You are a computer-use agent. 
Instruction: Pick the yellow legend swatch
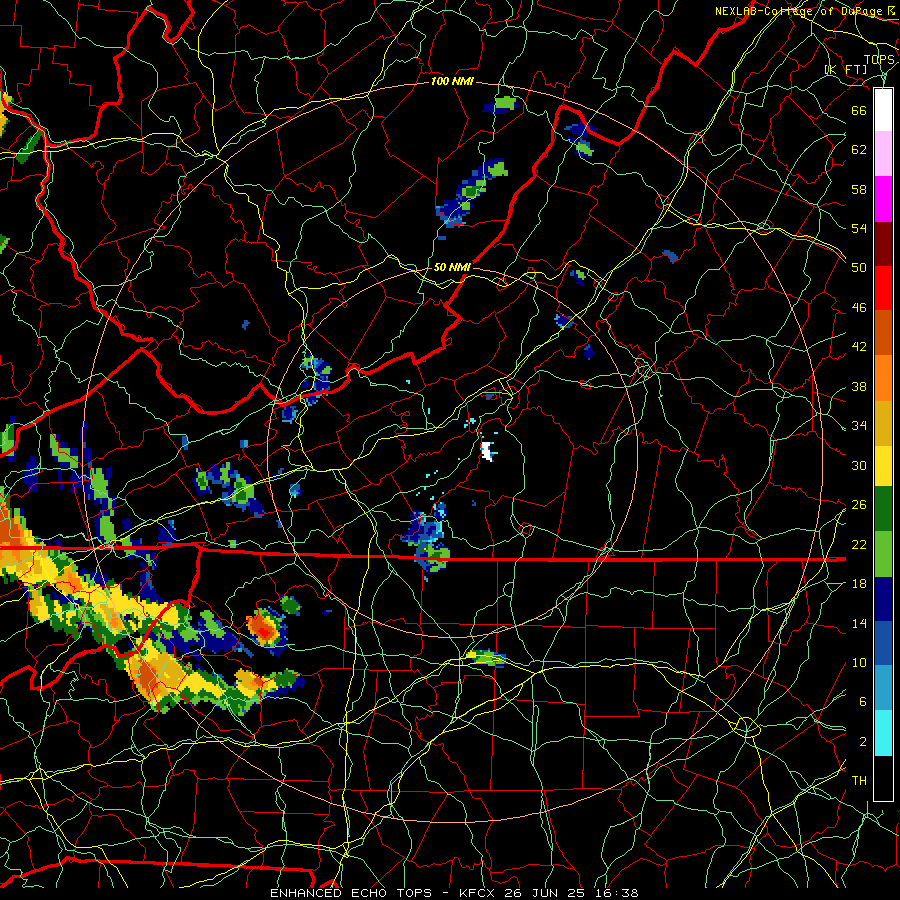tap(883, 466)
